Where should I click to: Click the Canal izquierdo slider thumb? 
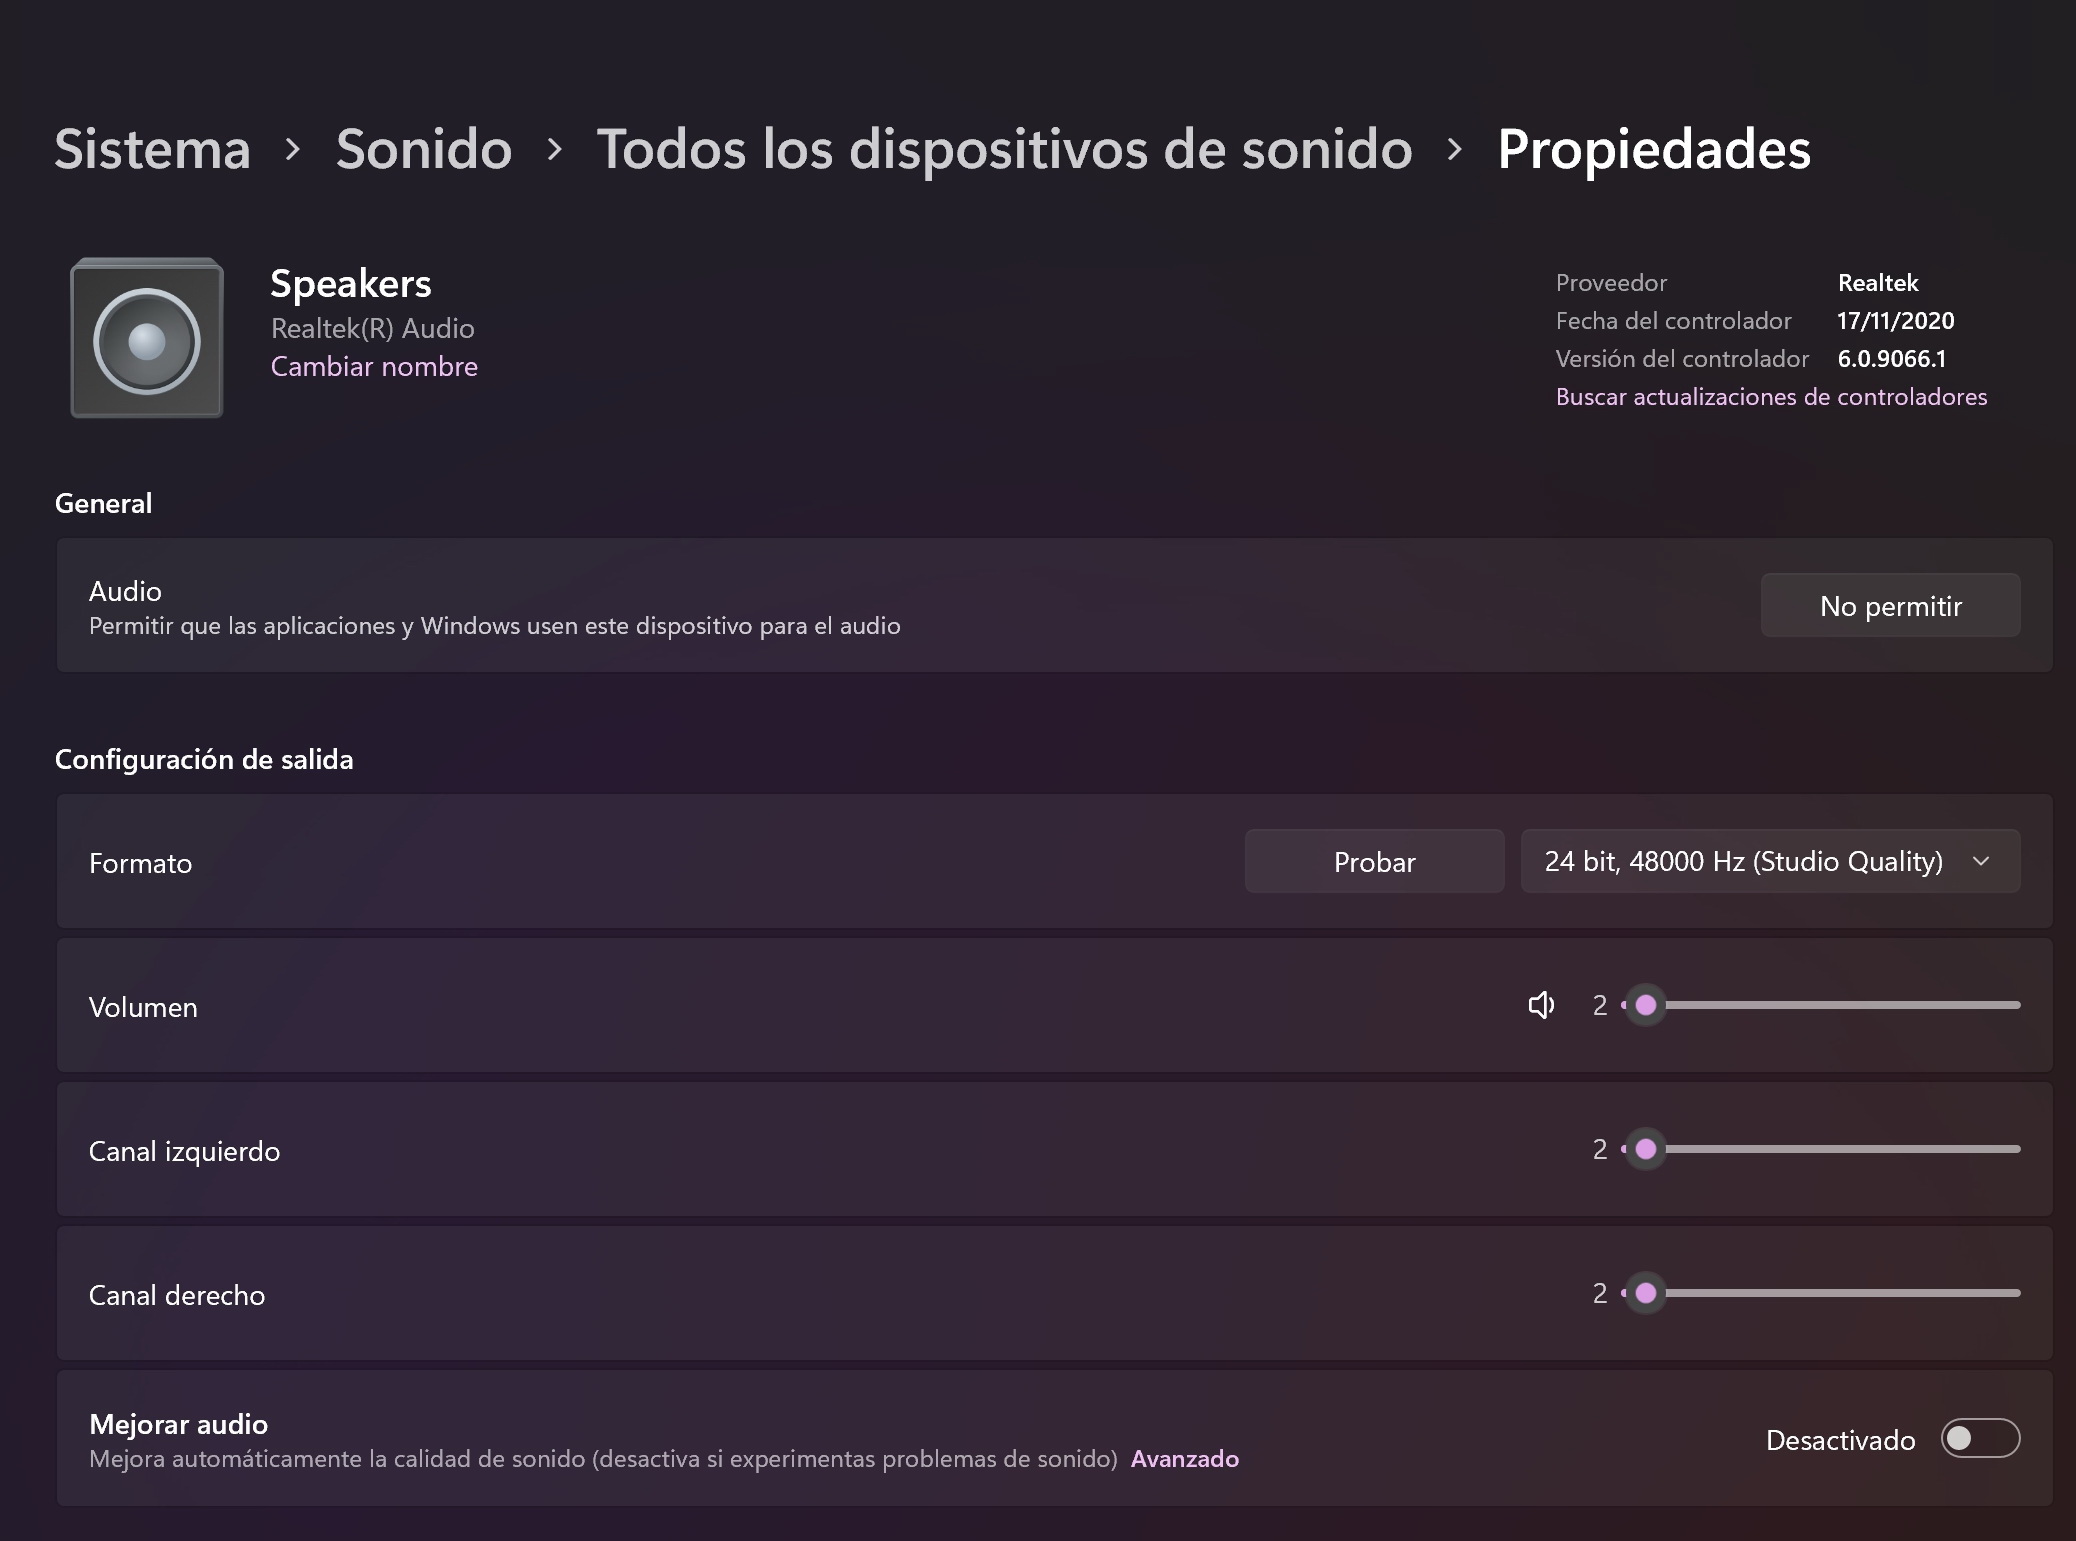1646,1149
